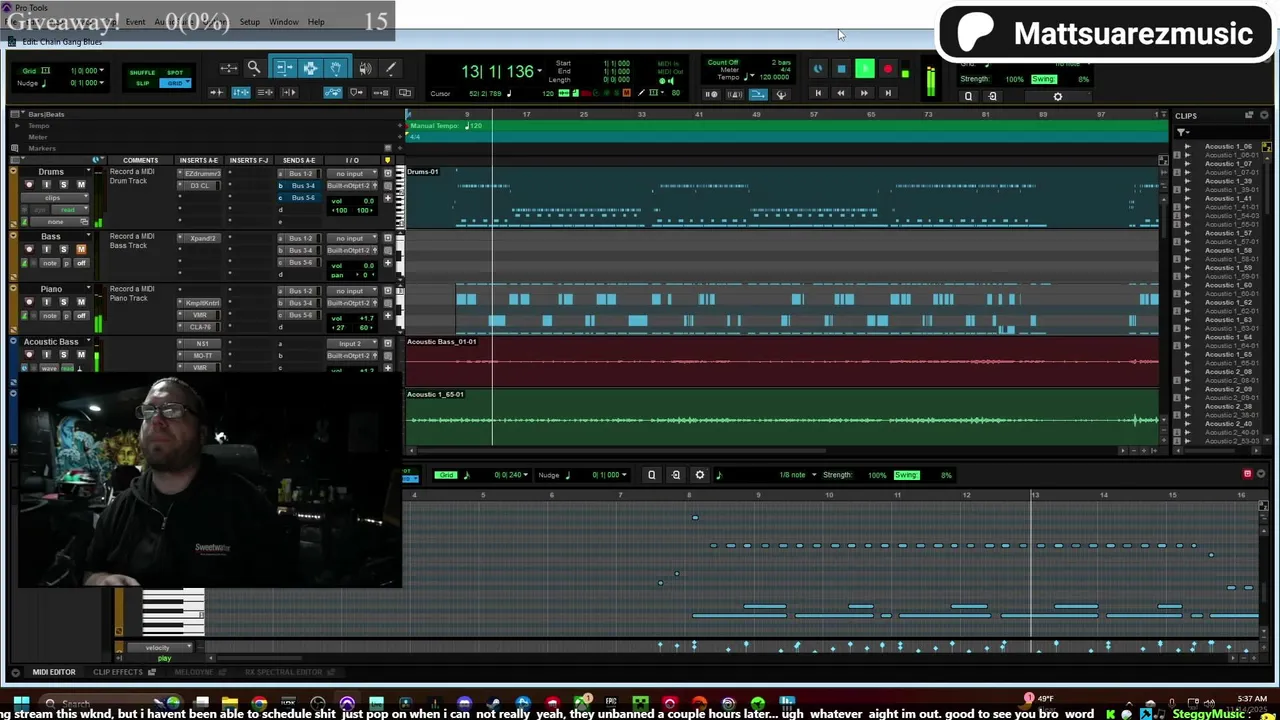Toggle the Online transport button

(x=818, y=69)
